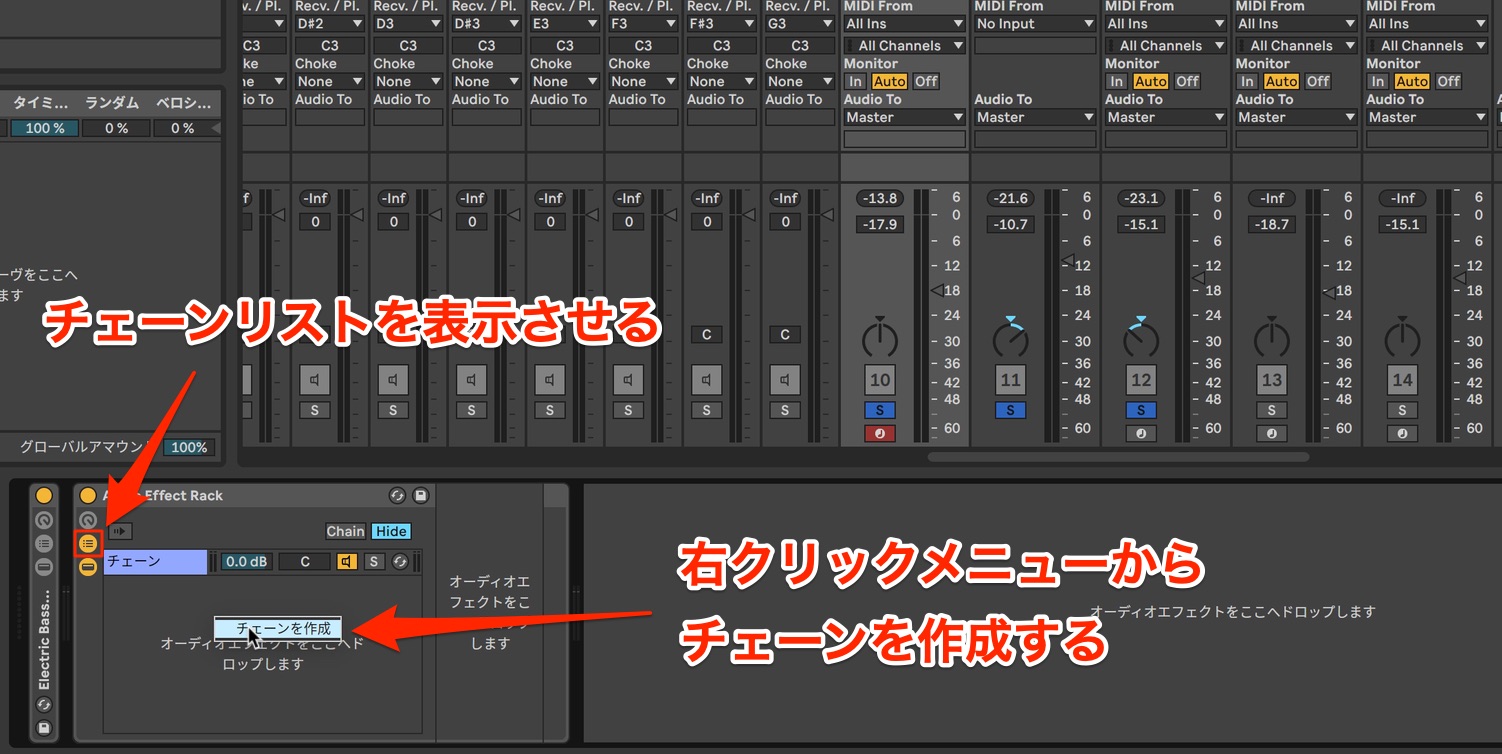Solo the D3 drum chain
The image size is (1502, 754).
point(393,410)
